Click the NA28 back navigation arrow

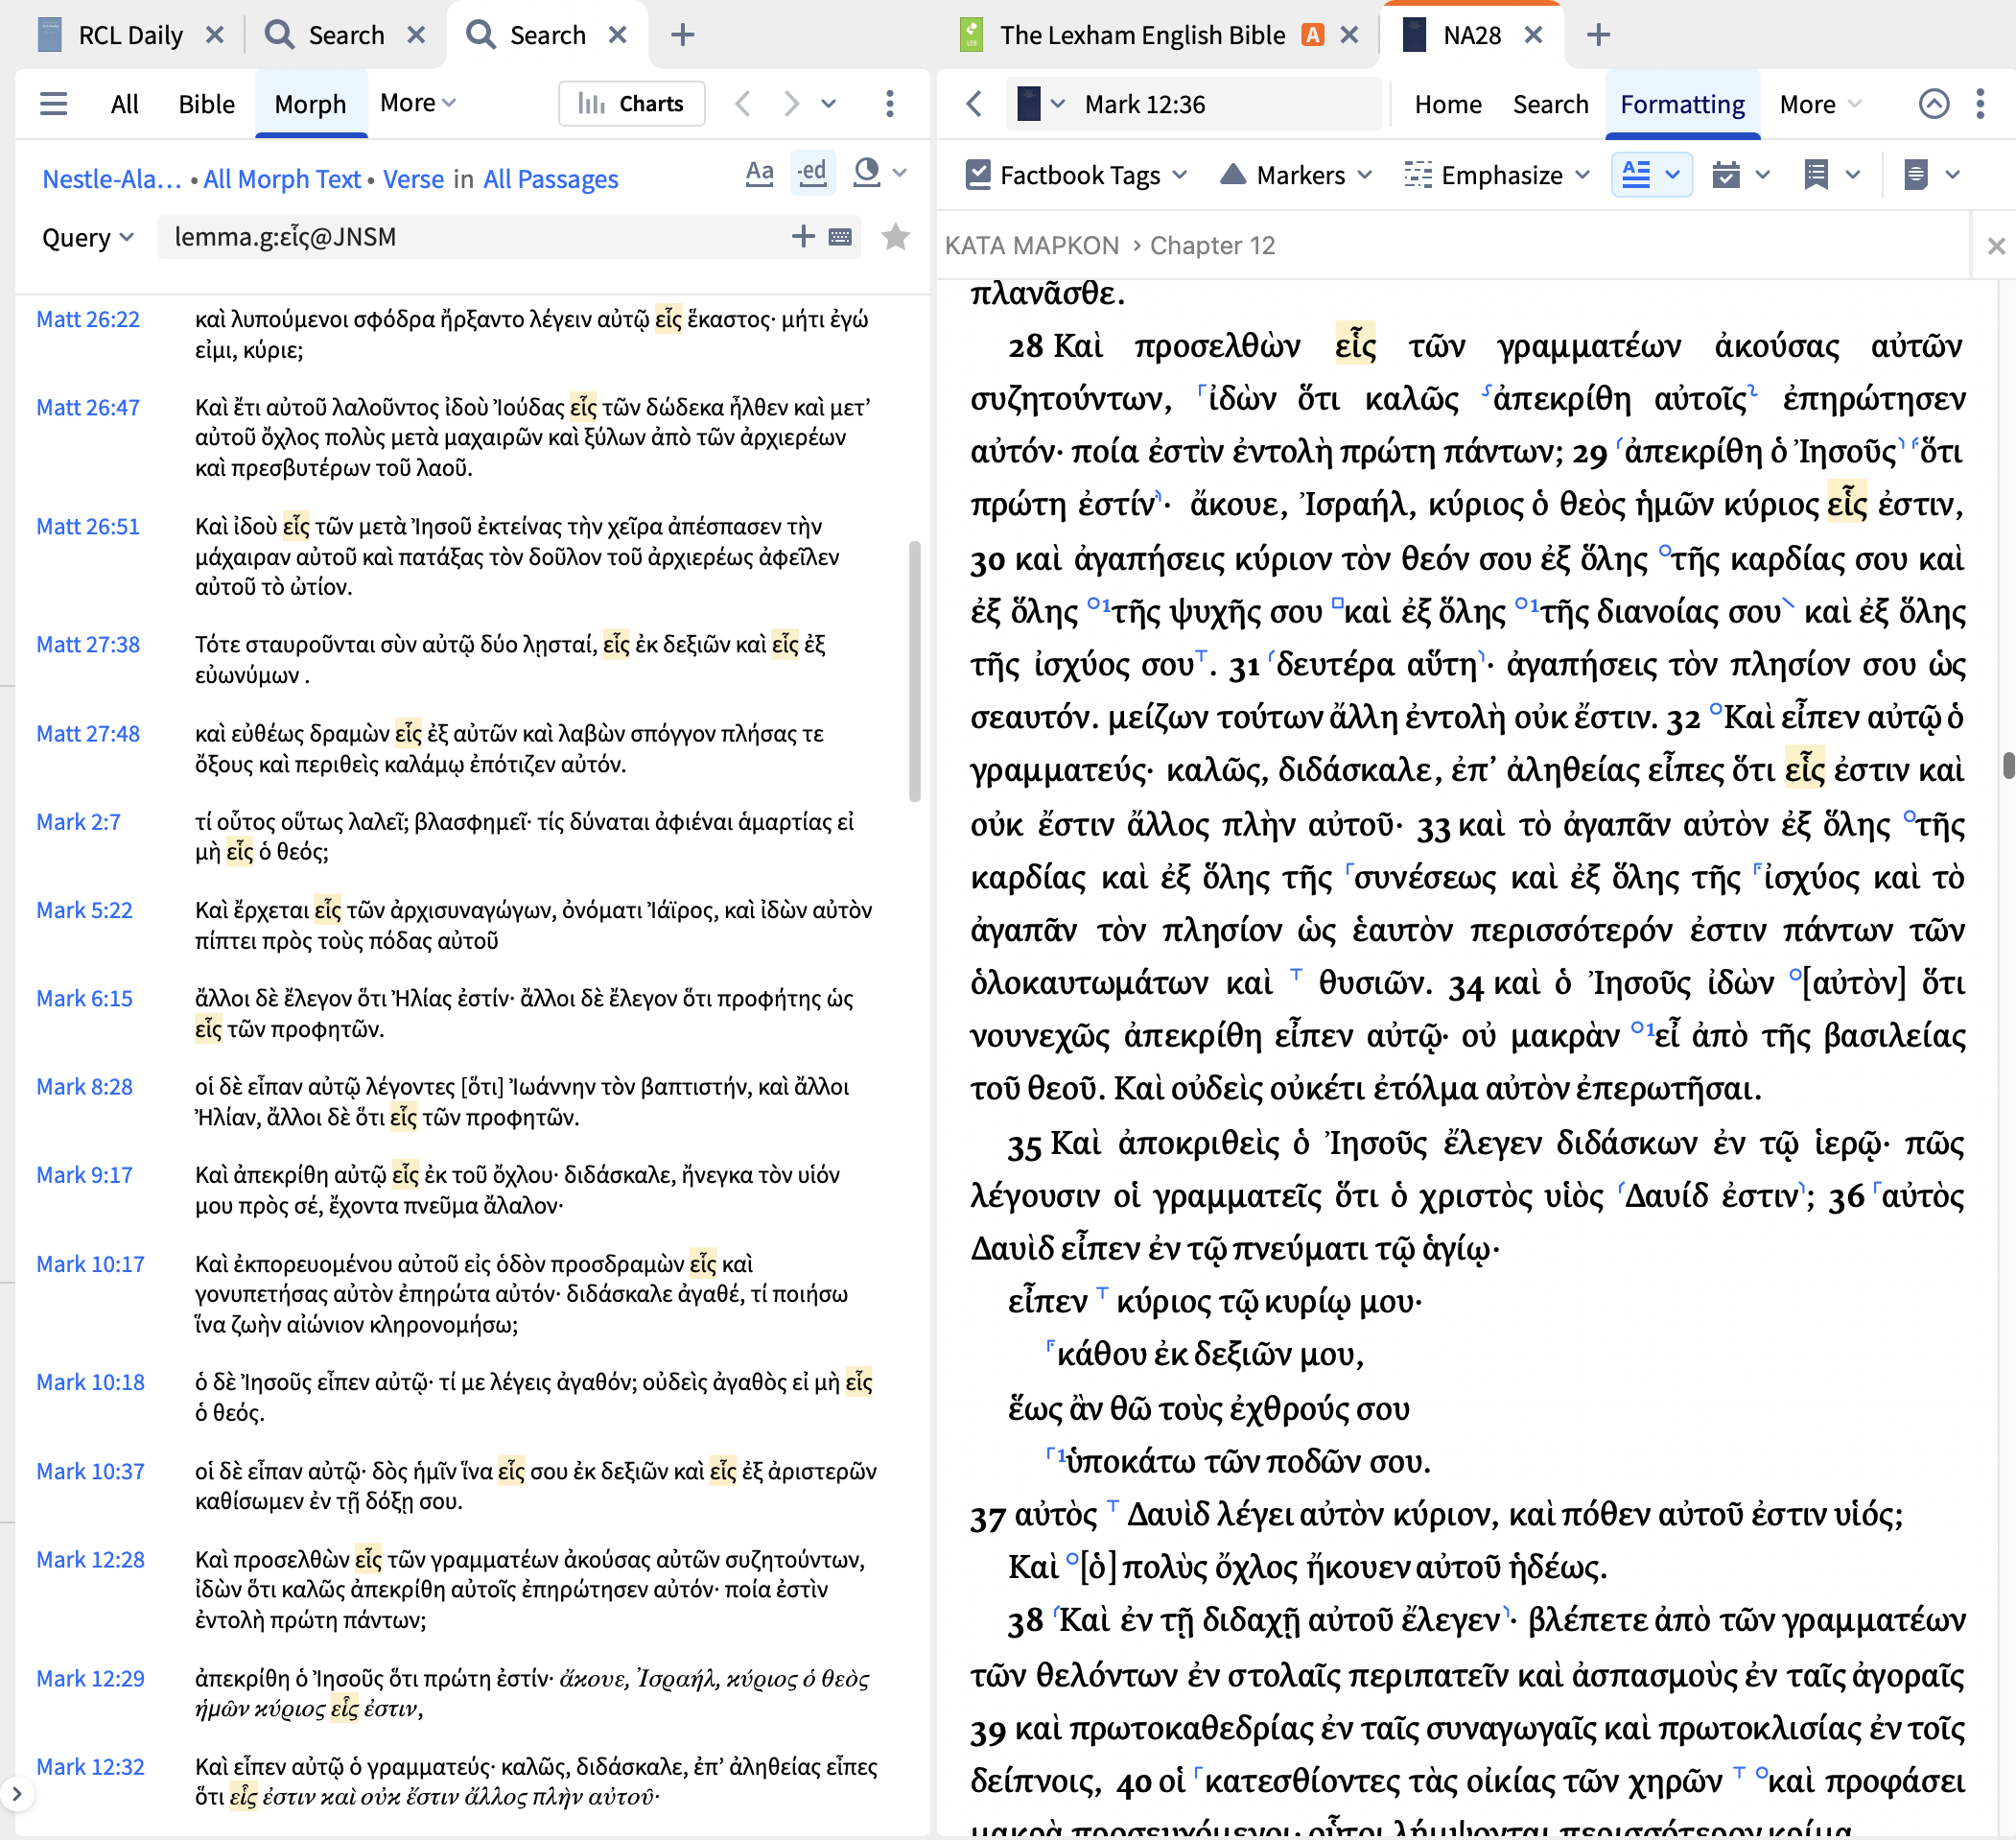(975, 104)
